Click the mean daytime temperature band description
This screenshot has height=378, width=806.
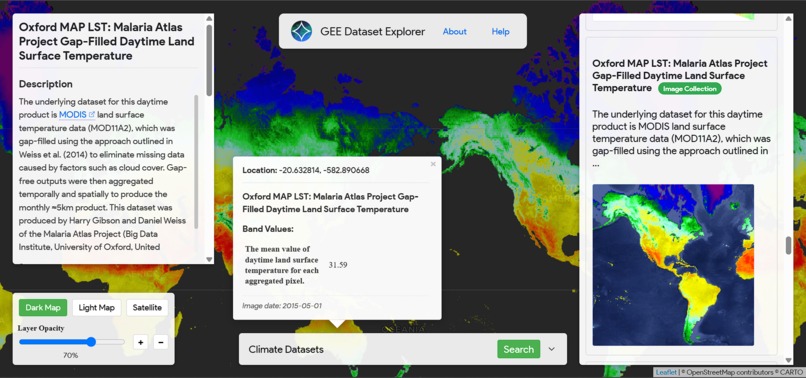[x=282, y=265]
